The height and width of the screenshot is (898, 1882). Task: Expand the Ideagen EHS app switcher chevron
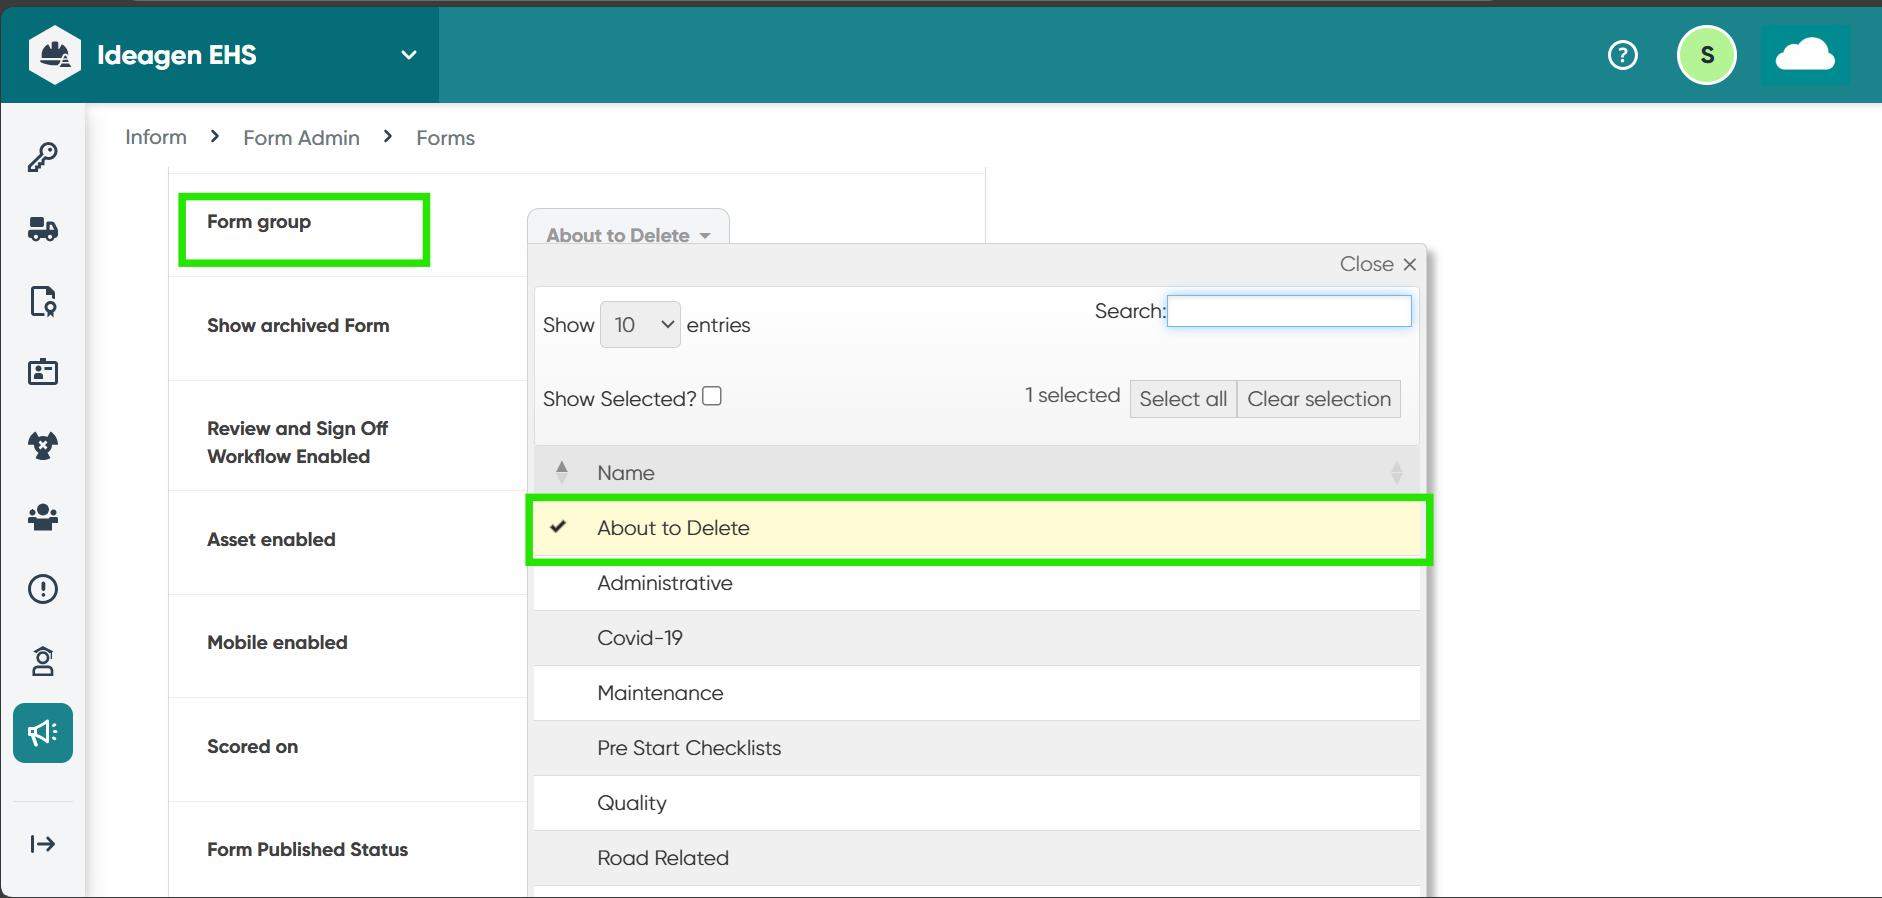coord(408,55)
